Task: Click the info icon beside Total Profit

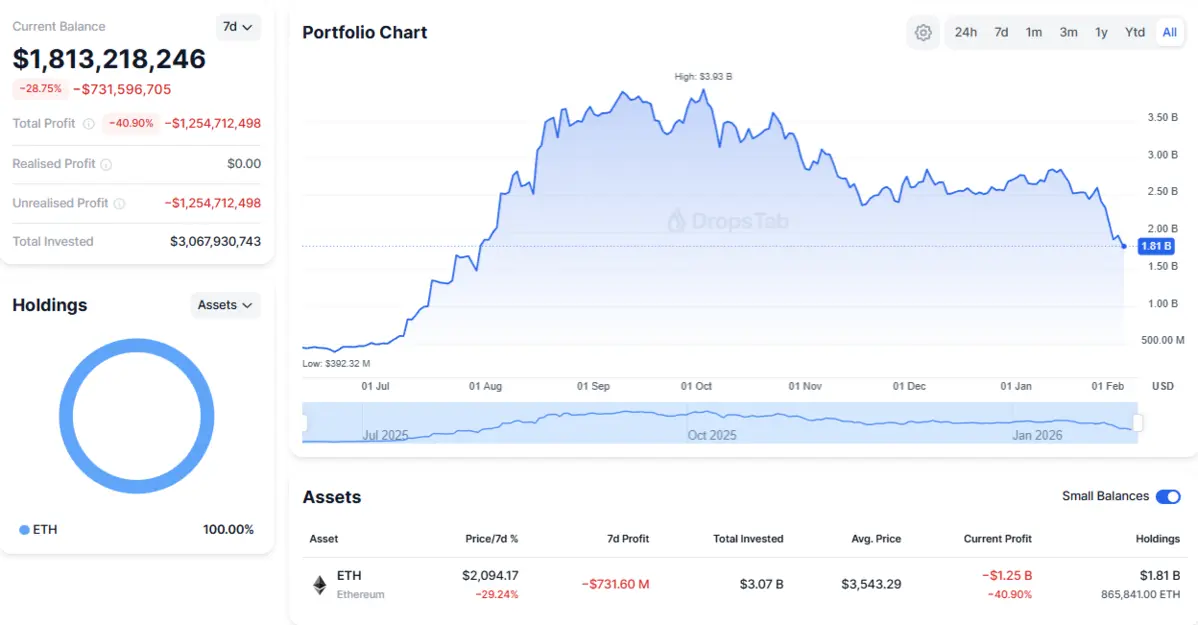Action: [x=88, y=124]
